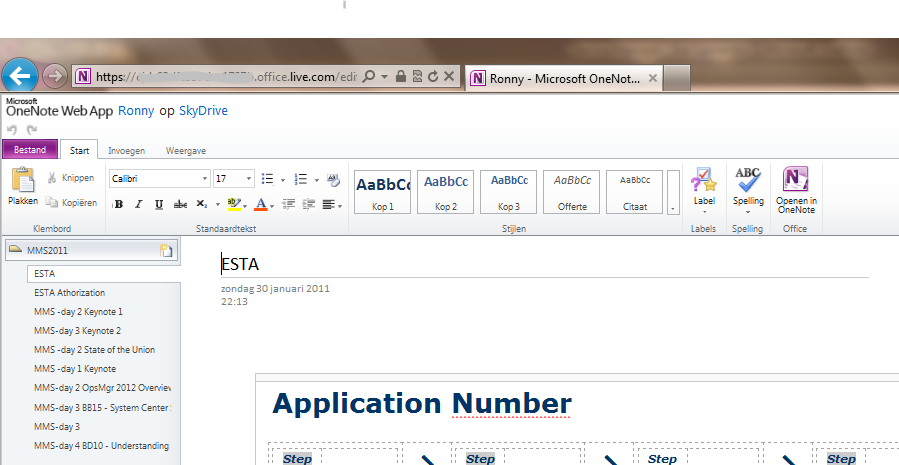Increase paragraph indent
Viewport: 899px width, 465px height.
309,204
